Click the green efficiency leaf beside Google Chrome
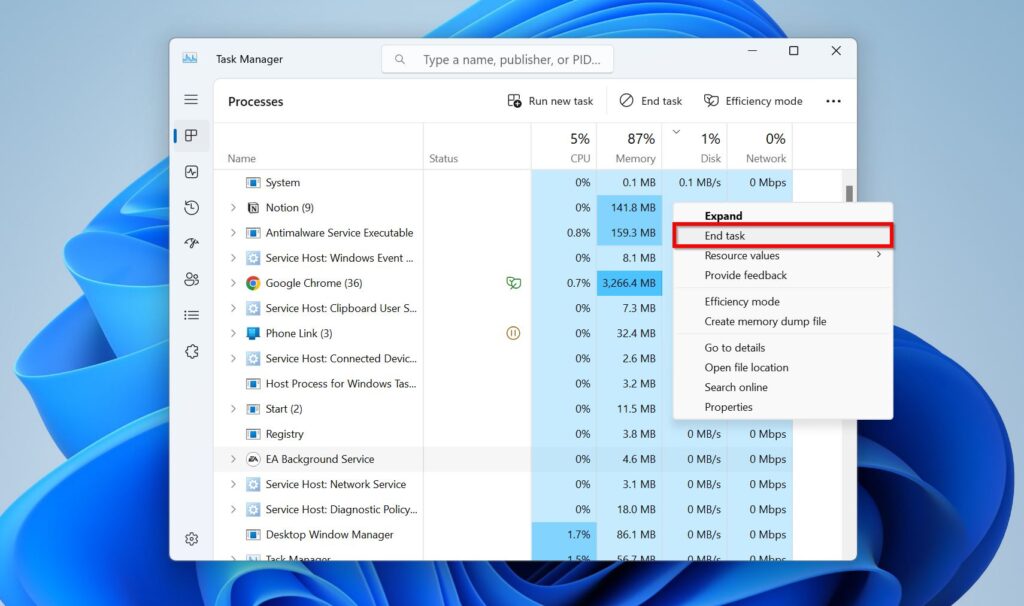 pyautogui.click(x=513, y=283)
